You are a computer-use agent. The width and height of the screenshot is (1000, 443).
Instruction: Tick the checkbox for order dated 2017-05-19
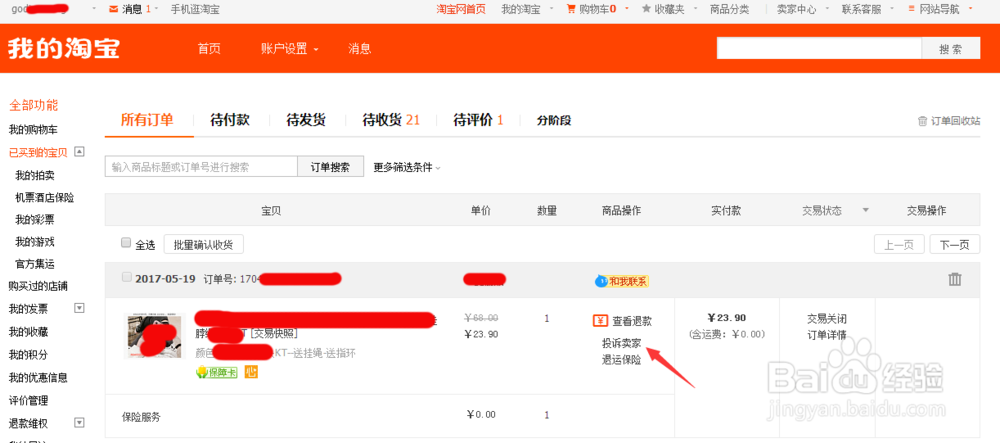(x=126, y=277)
